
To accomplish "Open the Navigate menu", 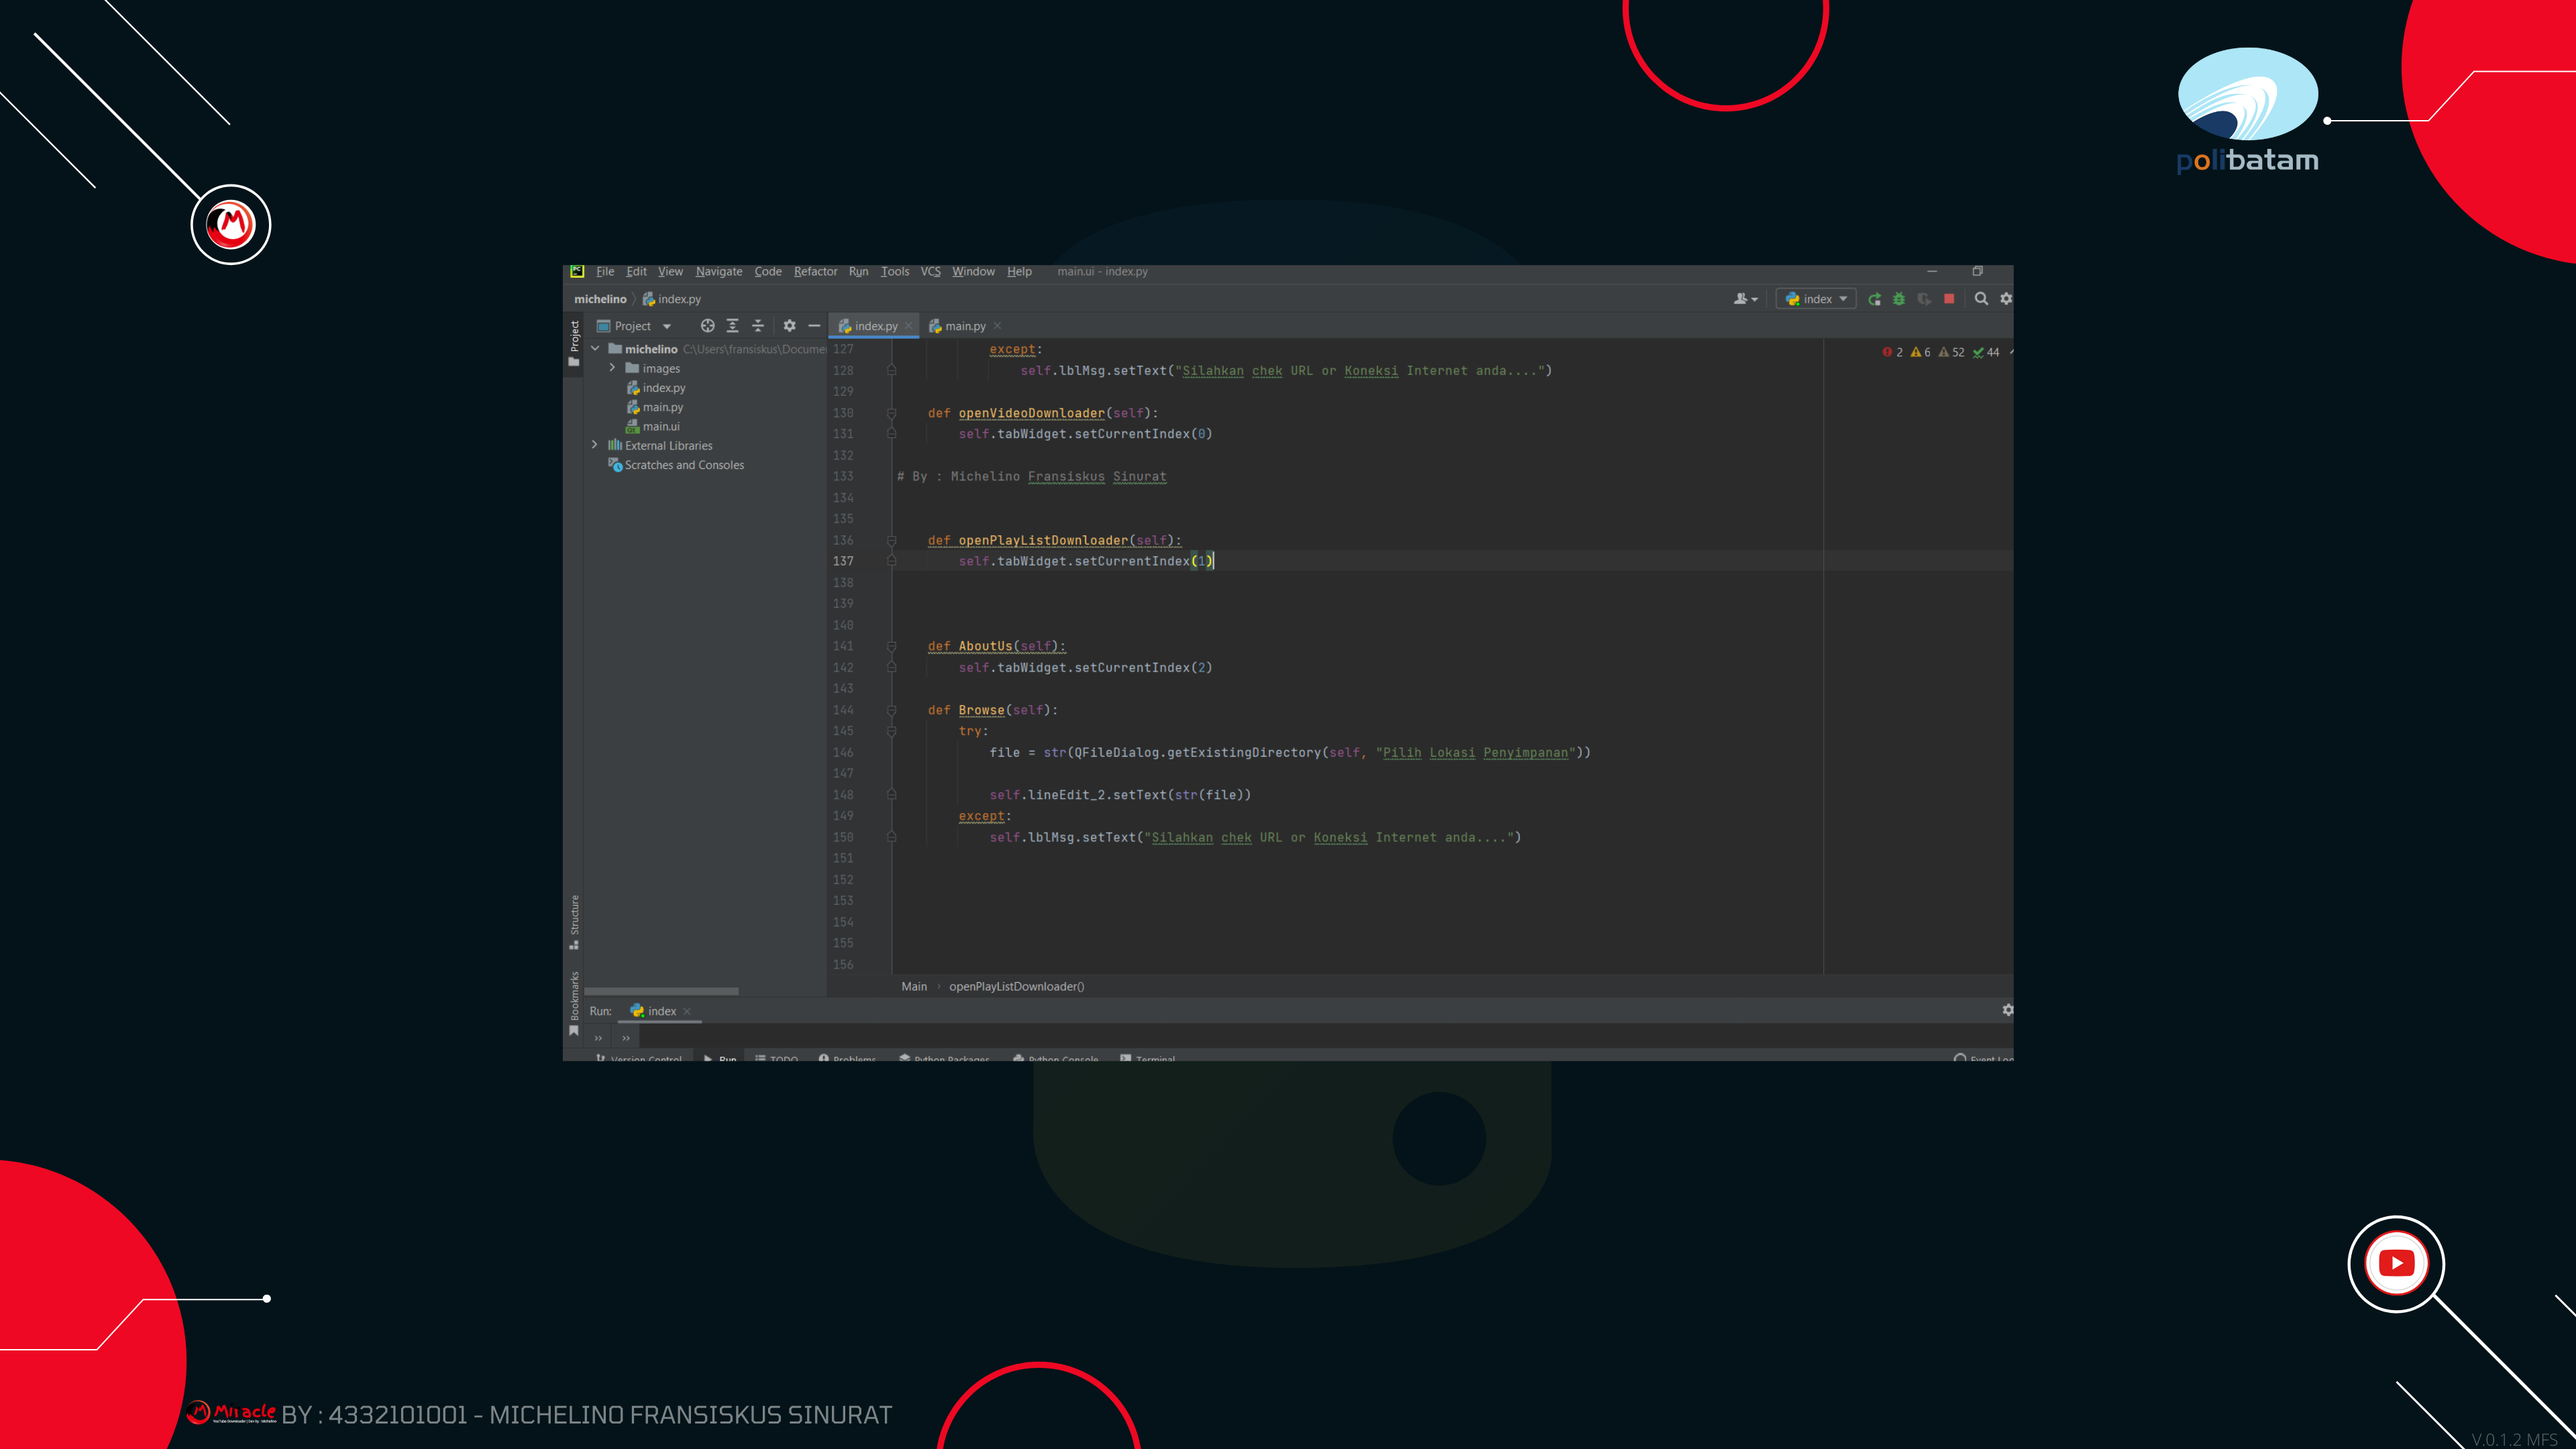I will pyautogui.click(x=719, y=271).
